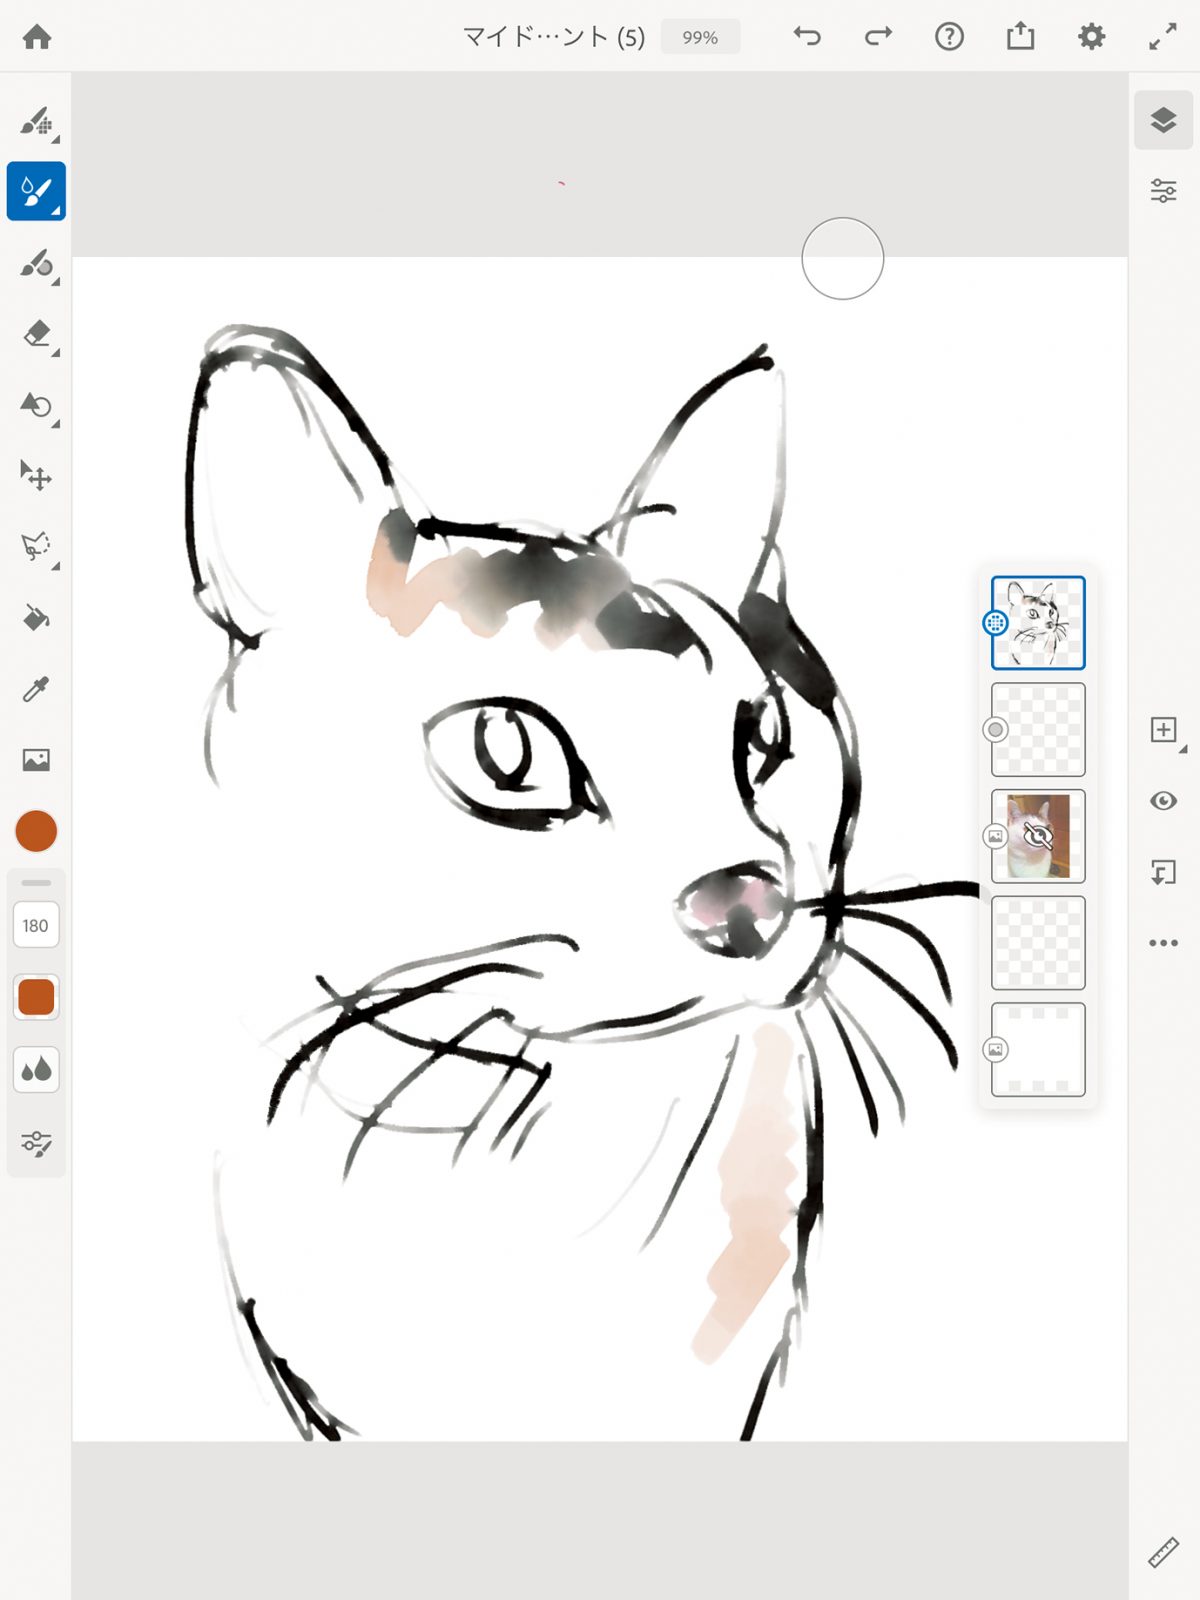Toggle the layer visibility eye icon

pyautogui.click(x=1163, y=801)
